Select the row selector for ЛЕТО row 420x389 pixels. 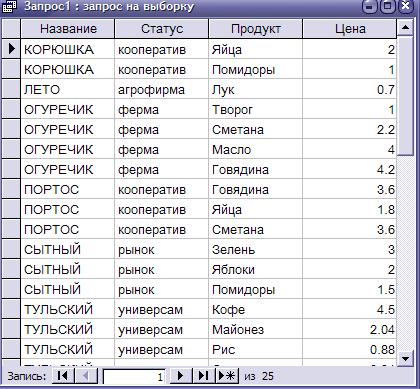coord(11,89)
